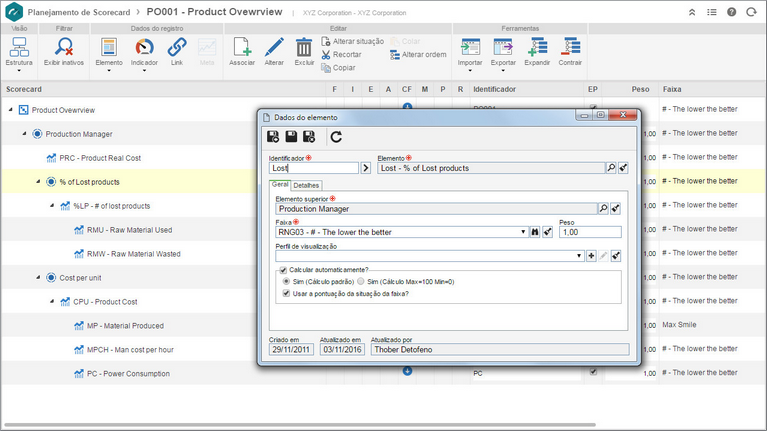Viewport: 767px width, 431px height.
Task: Collapse %LP - # of lost products node
Action: (x=51, y=205)
